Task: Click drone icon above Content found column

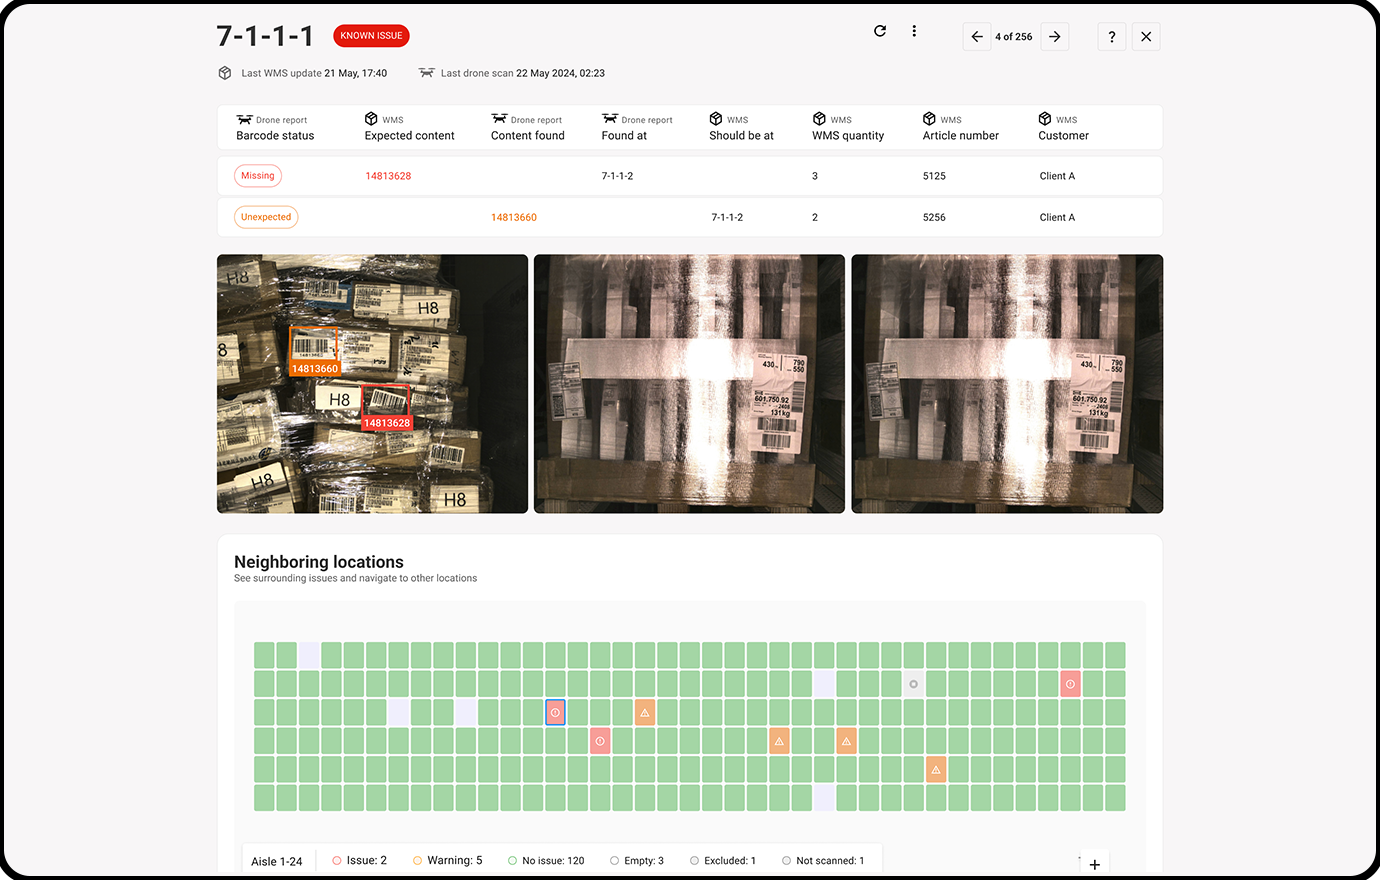Action: [x=499, y=119]
